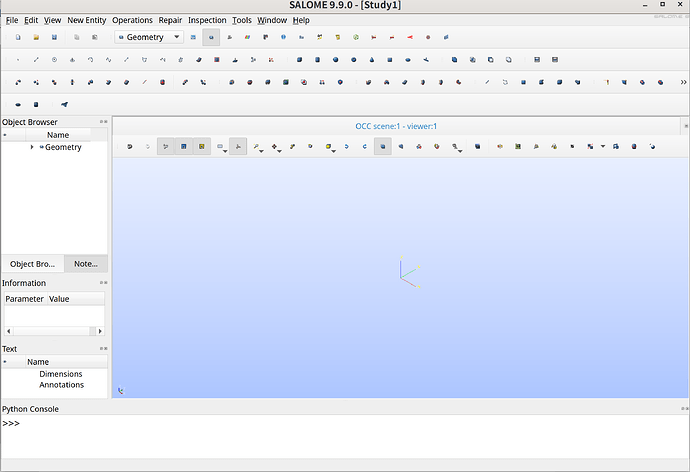The image size is (690, 472).
Task: Toggle trihedron axes display in viewer toolbar
Action: click(x=238, y=146)
